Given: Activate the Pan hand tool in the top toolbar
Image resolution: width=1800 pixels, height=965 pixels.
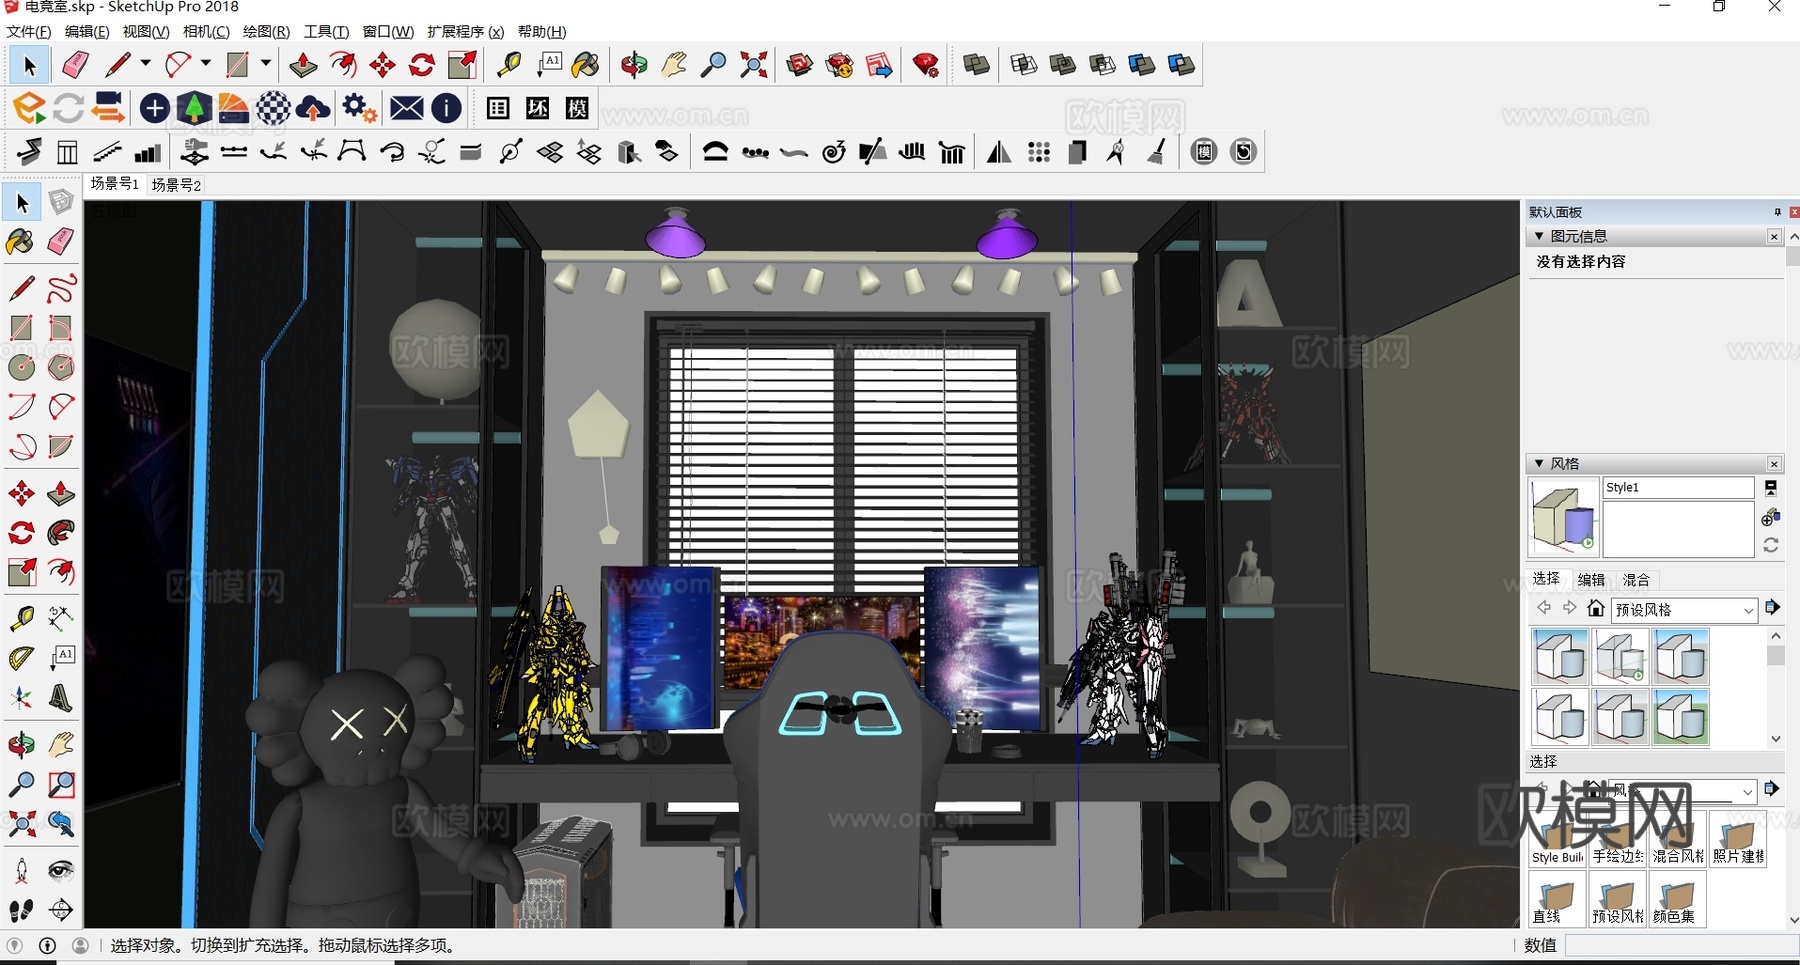Looking at the screenshot, I should [x=674, y=66].
